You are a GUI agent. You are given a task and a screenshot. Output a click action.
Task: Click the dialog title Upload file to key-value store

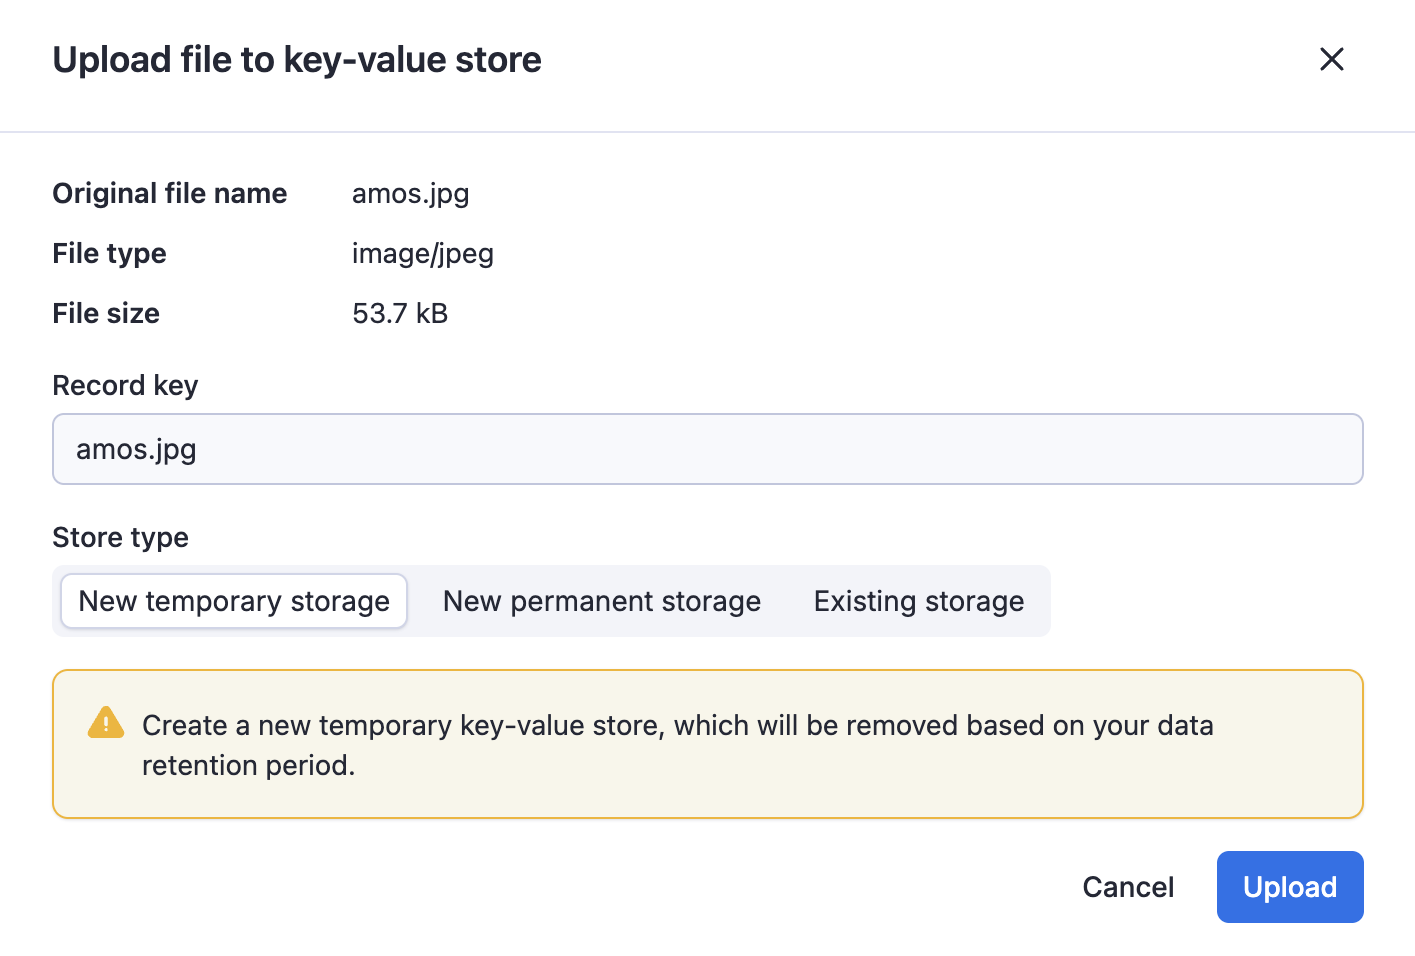click(x=296, y=59)
